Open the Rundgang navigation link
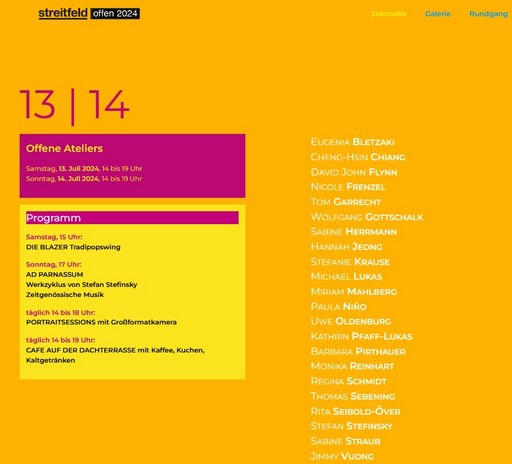The height and width of the screenshot is (464, 512). point(488,14)
